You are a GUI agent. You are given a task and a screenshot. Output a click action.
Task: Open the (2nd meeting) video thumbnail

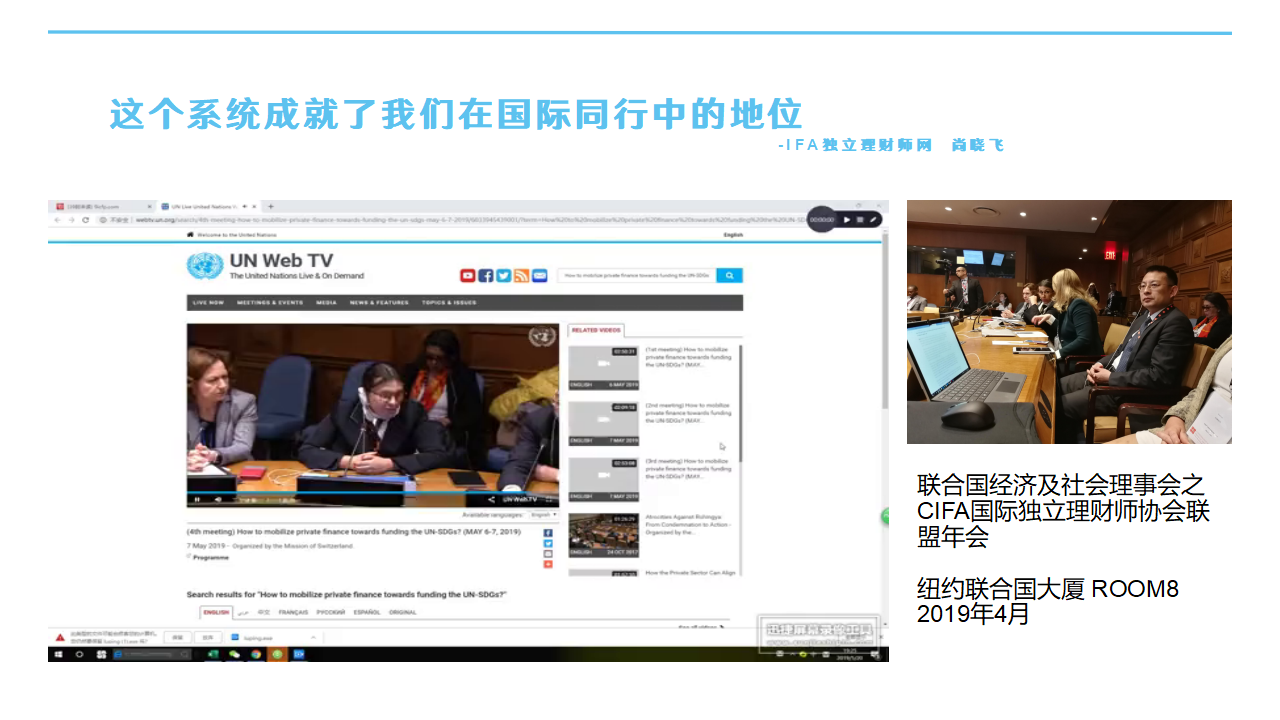click(x=603, y=423)
